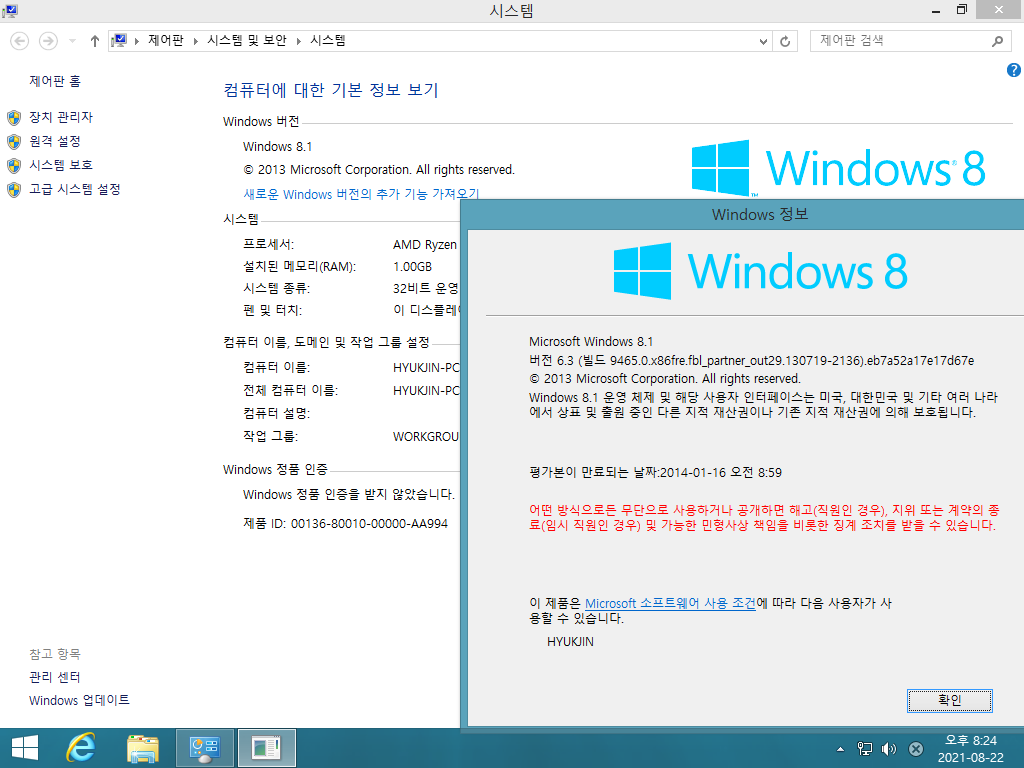Screen dimensions: 1024x768
Task: Click Windows 8.1 edition text
Action: click(x=278, y=146)
